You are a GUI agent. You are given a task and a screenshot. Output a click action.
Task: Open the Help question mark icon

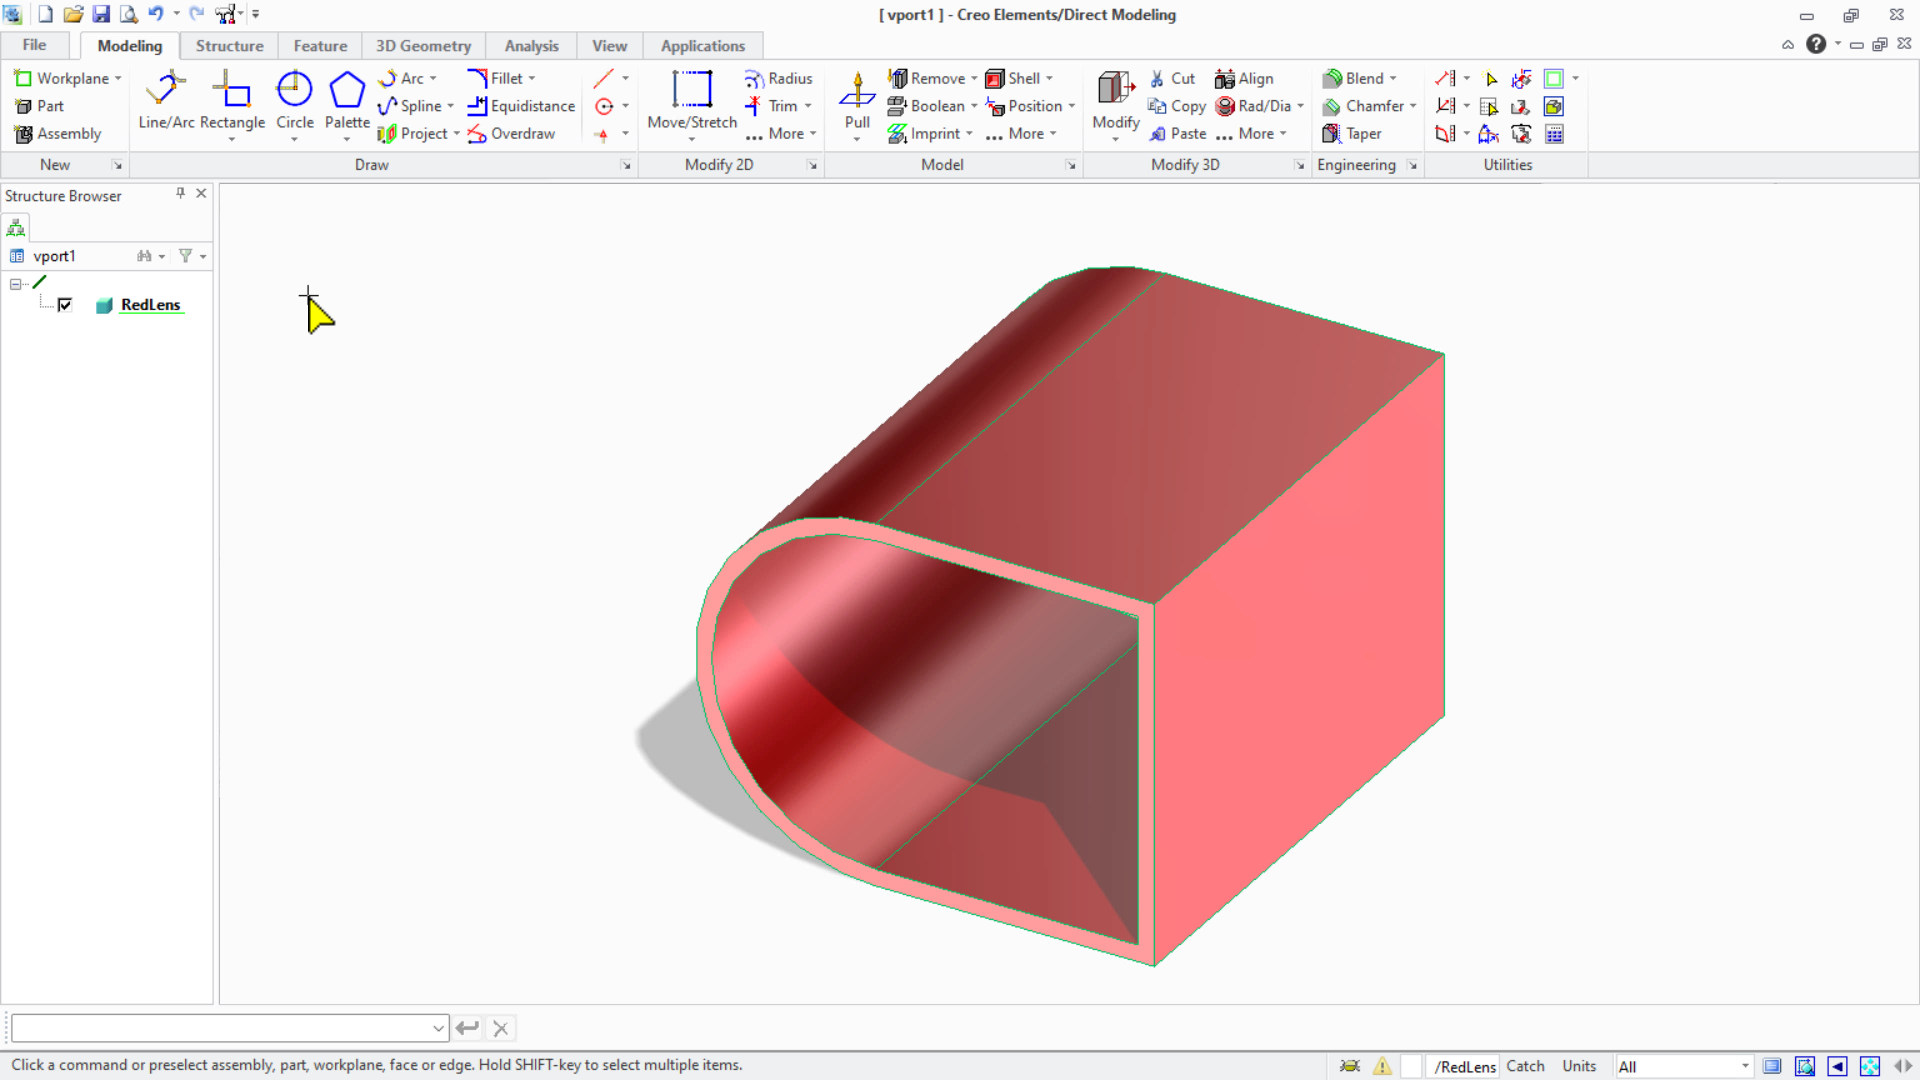coord(1815,44)
